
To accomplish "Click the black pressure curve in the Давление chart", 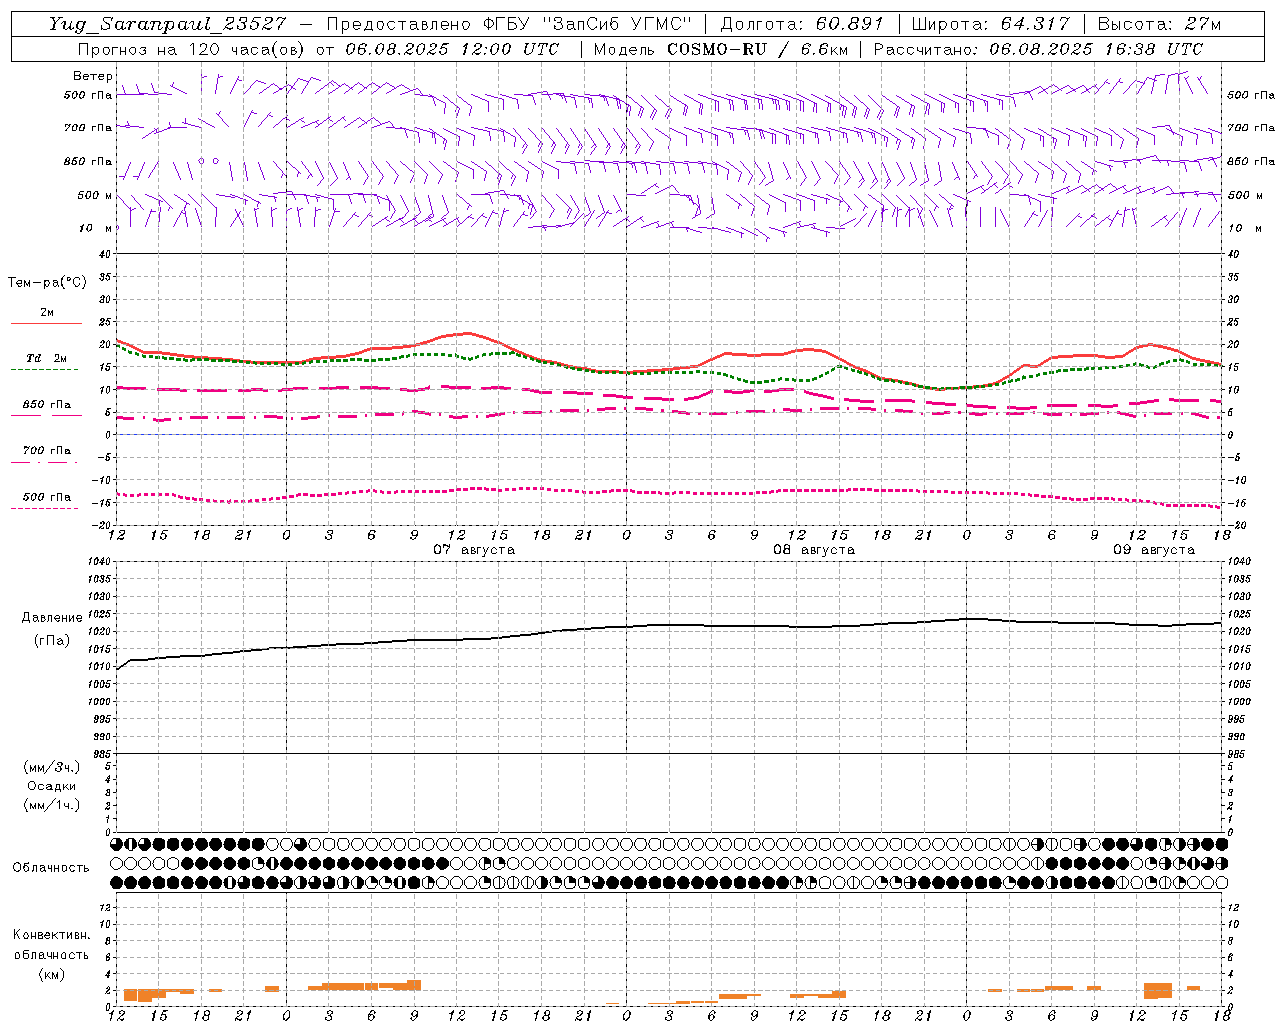I will click(x=670, y=627).
